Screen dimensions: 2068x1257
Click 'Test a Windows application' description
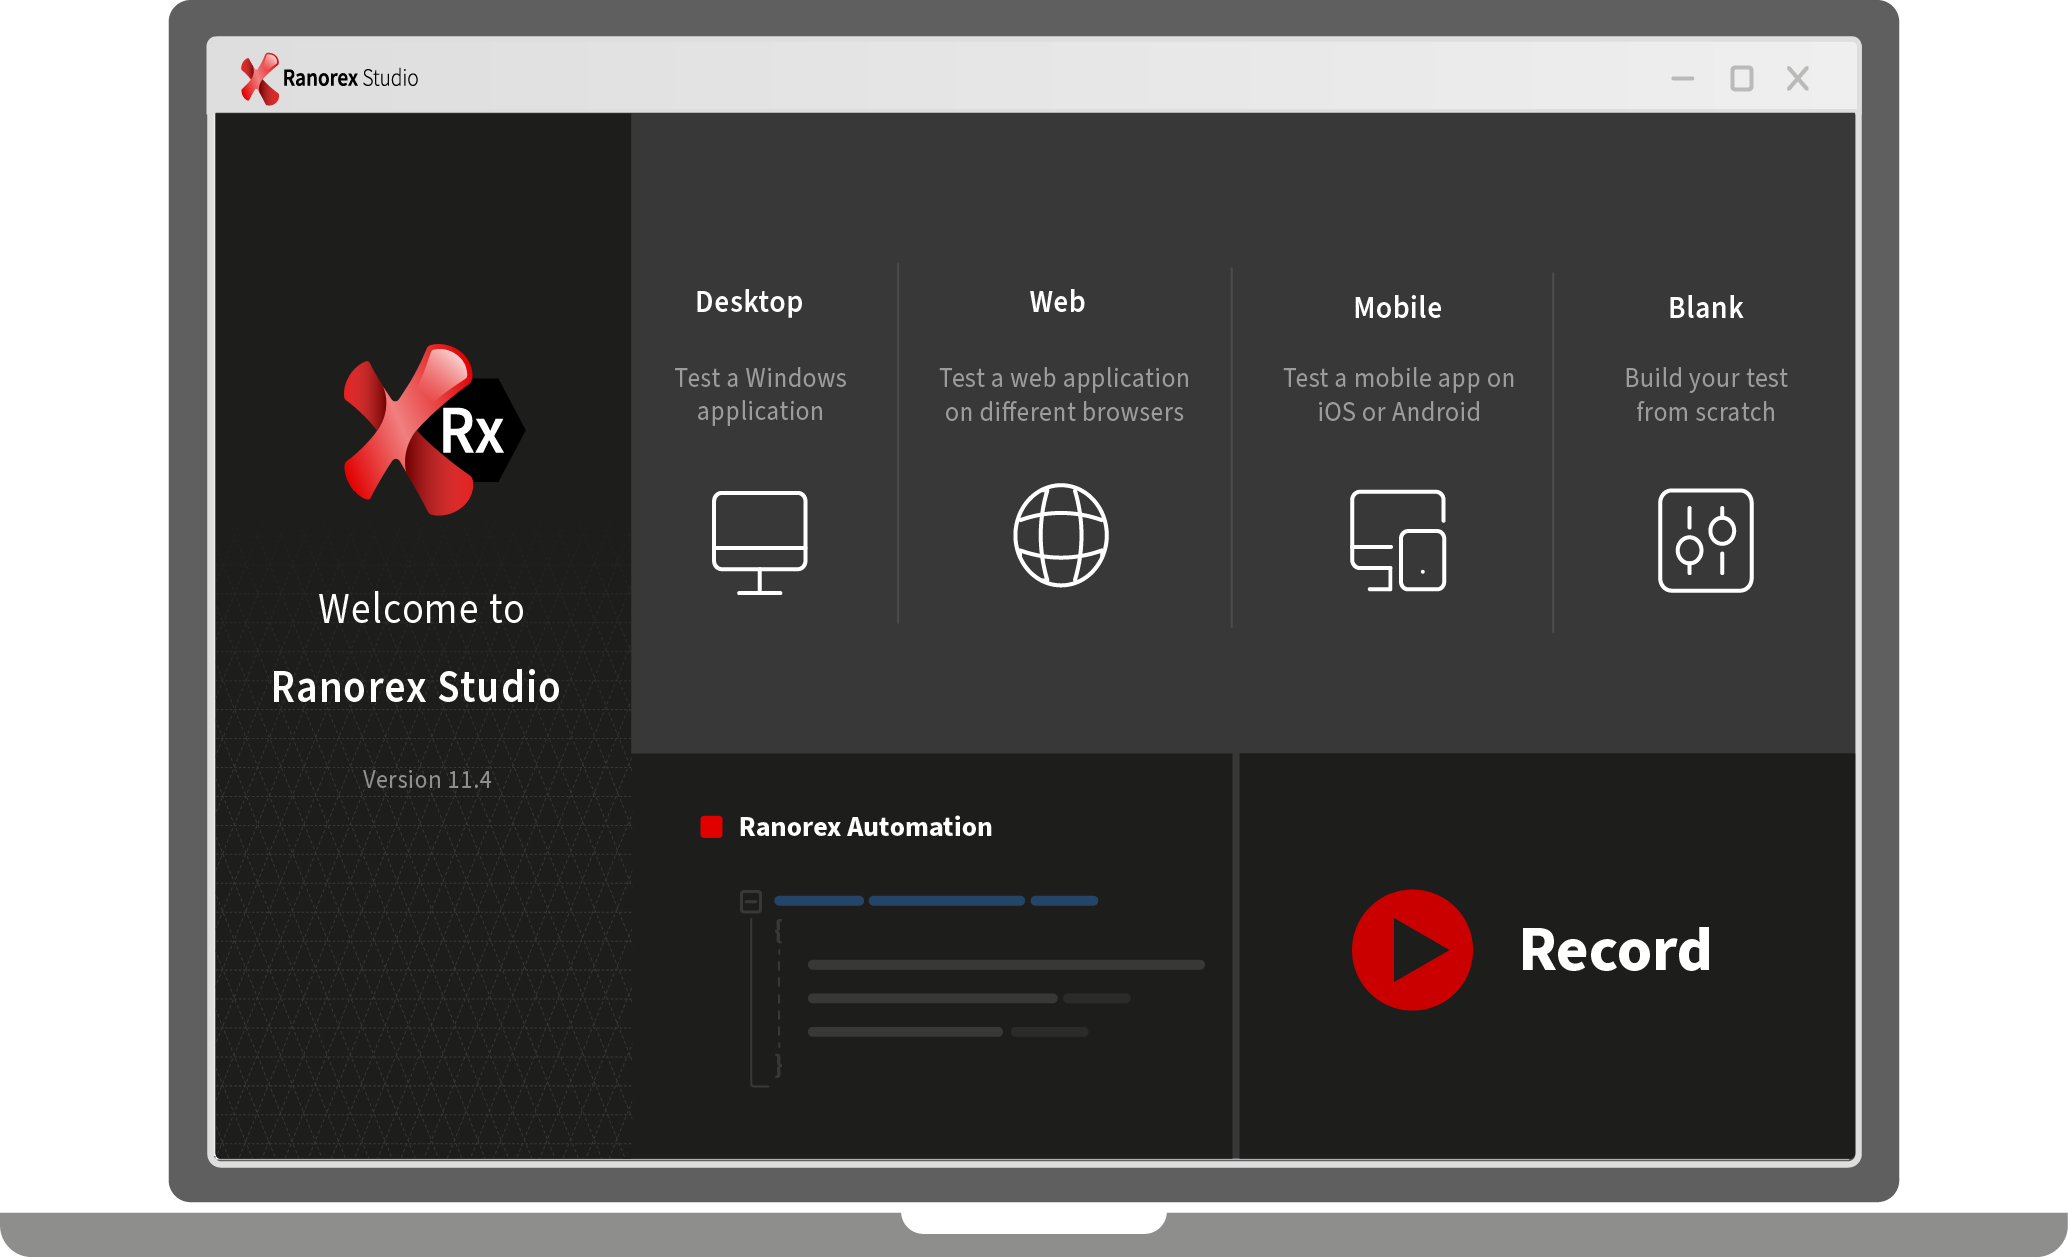coord(760,395)
